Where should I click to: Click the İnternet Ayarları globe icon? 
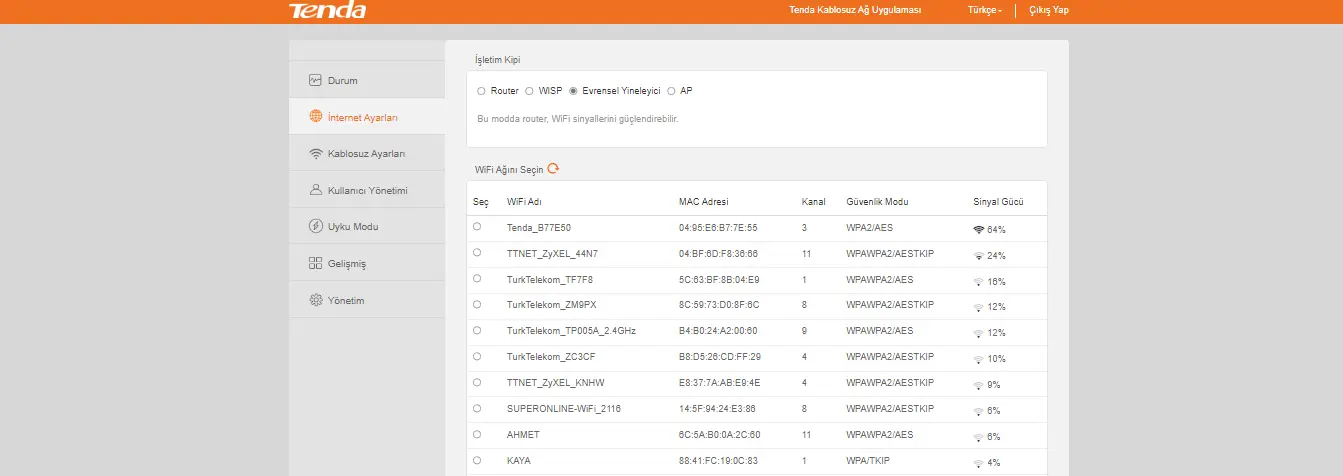316,117
